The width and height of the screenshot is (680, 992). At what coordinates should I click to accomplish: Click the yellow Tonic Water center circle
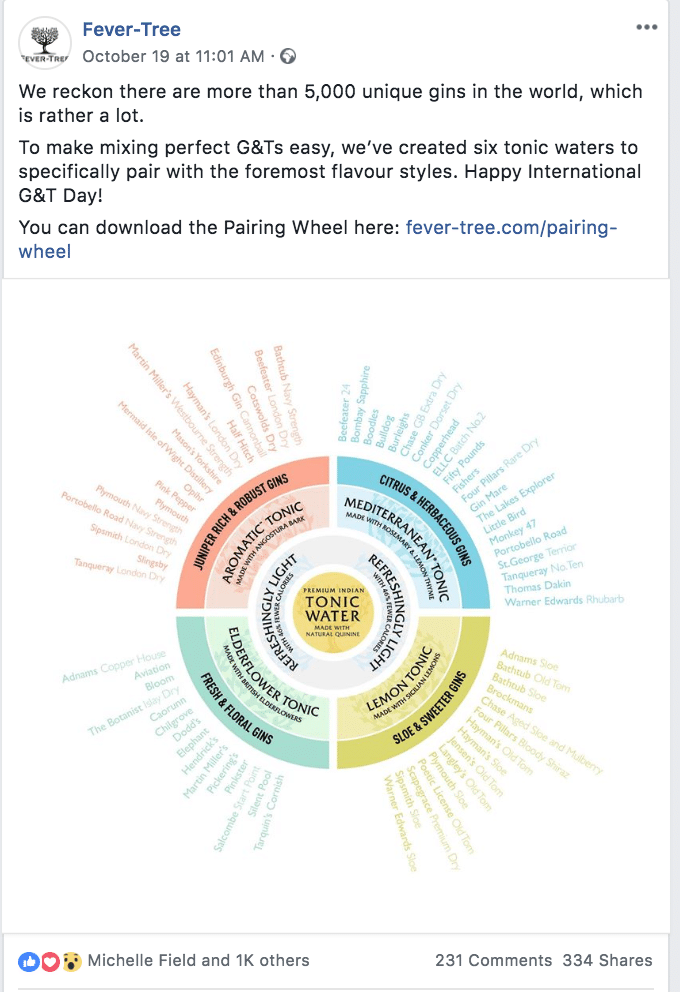(332, 610)
